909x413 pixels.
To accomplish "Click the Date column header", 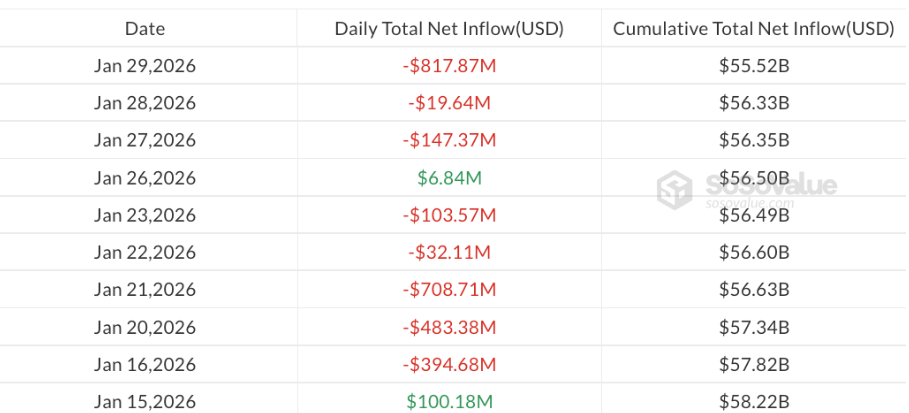I will [x=145, y=29].
